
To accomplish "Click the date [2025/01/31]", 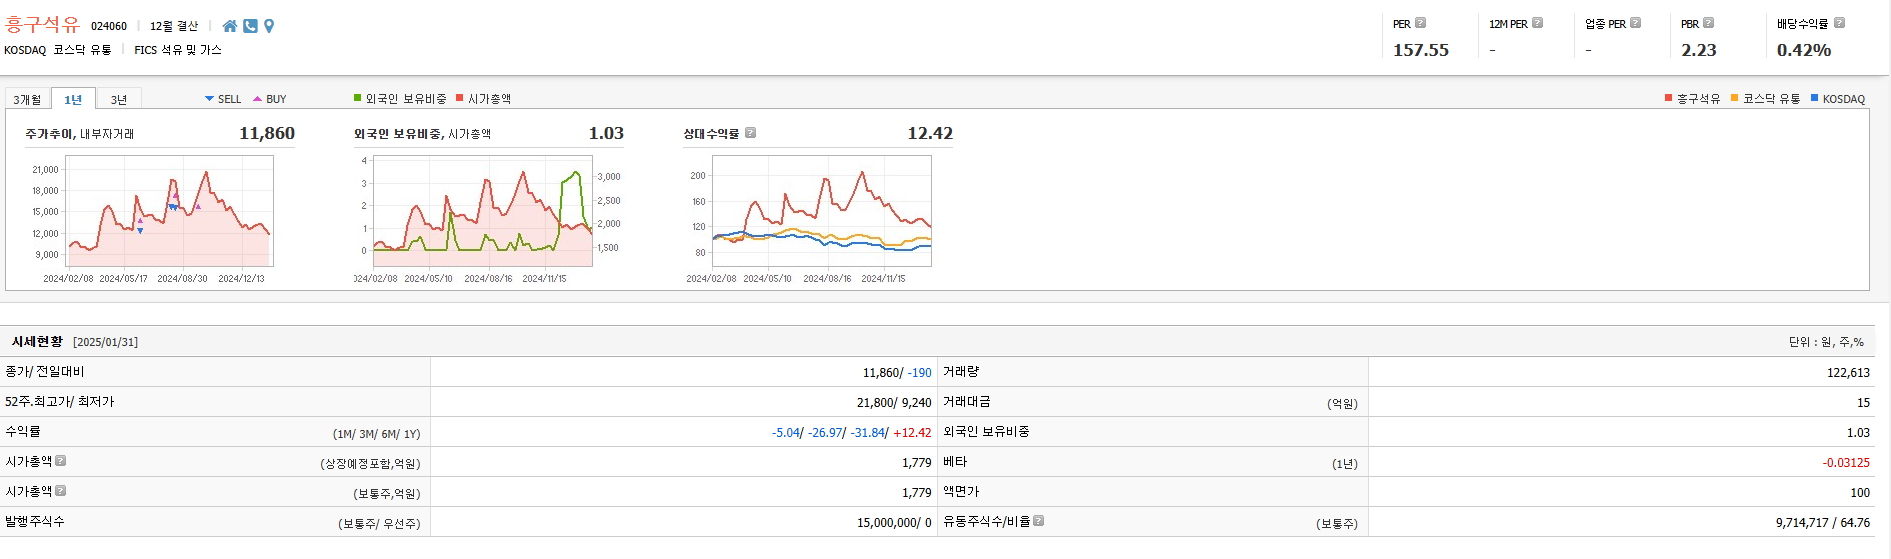I will pyautogui.click(x=106, y=342).
